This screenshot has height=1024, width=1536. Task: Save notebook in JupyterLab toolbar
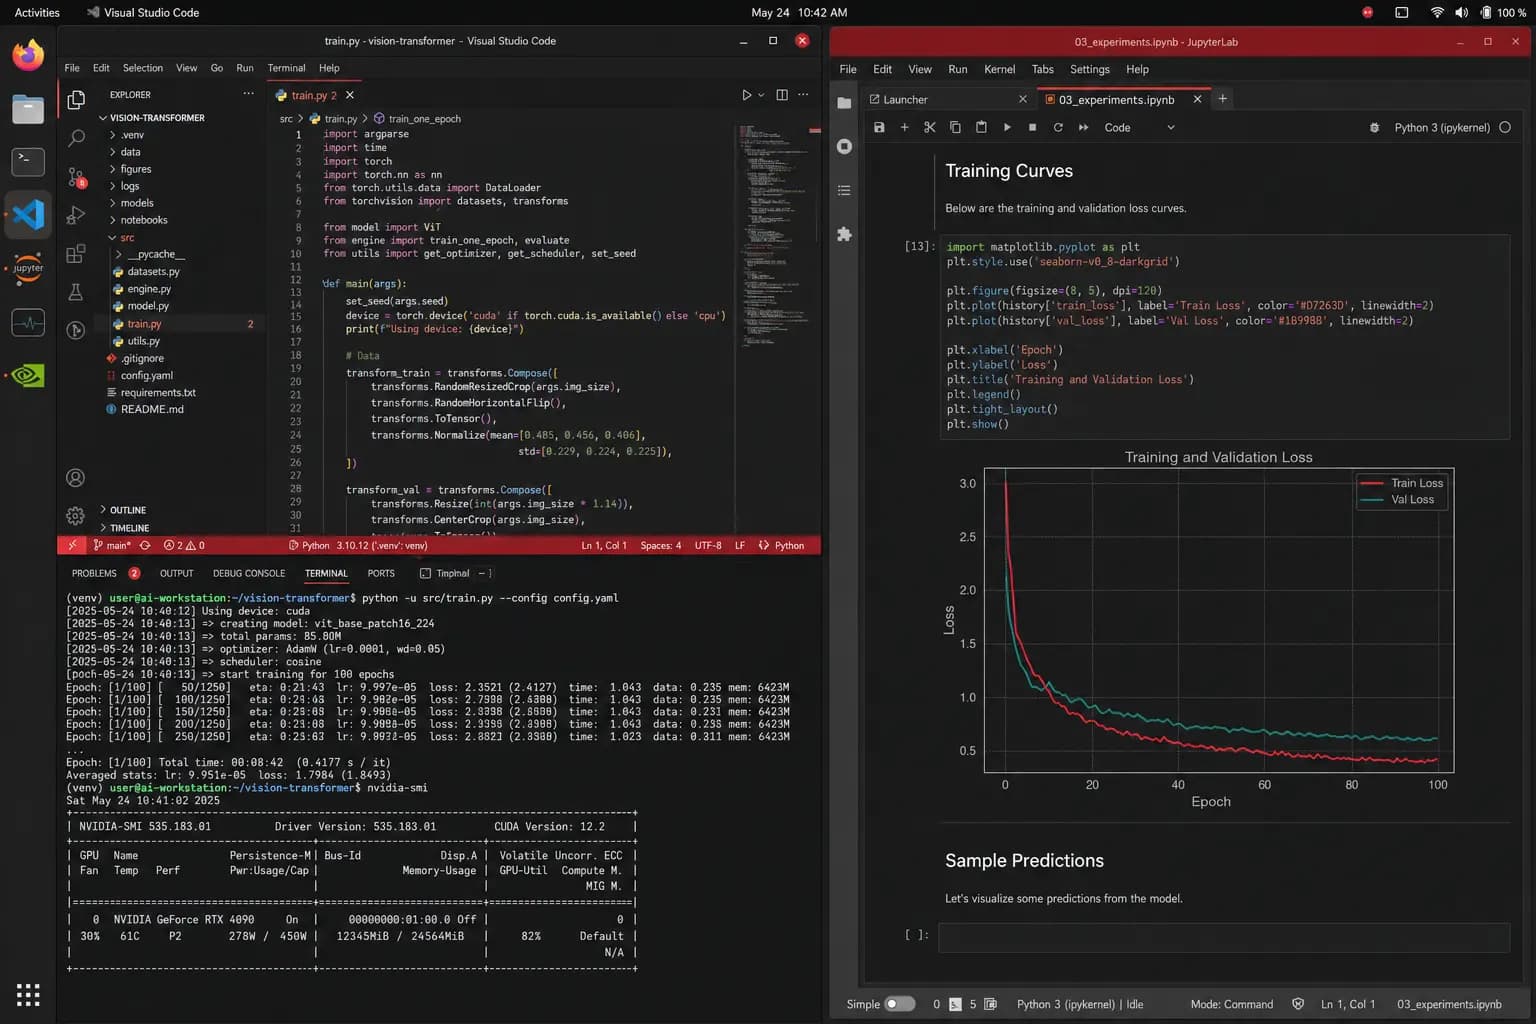tap(879, 127)
